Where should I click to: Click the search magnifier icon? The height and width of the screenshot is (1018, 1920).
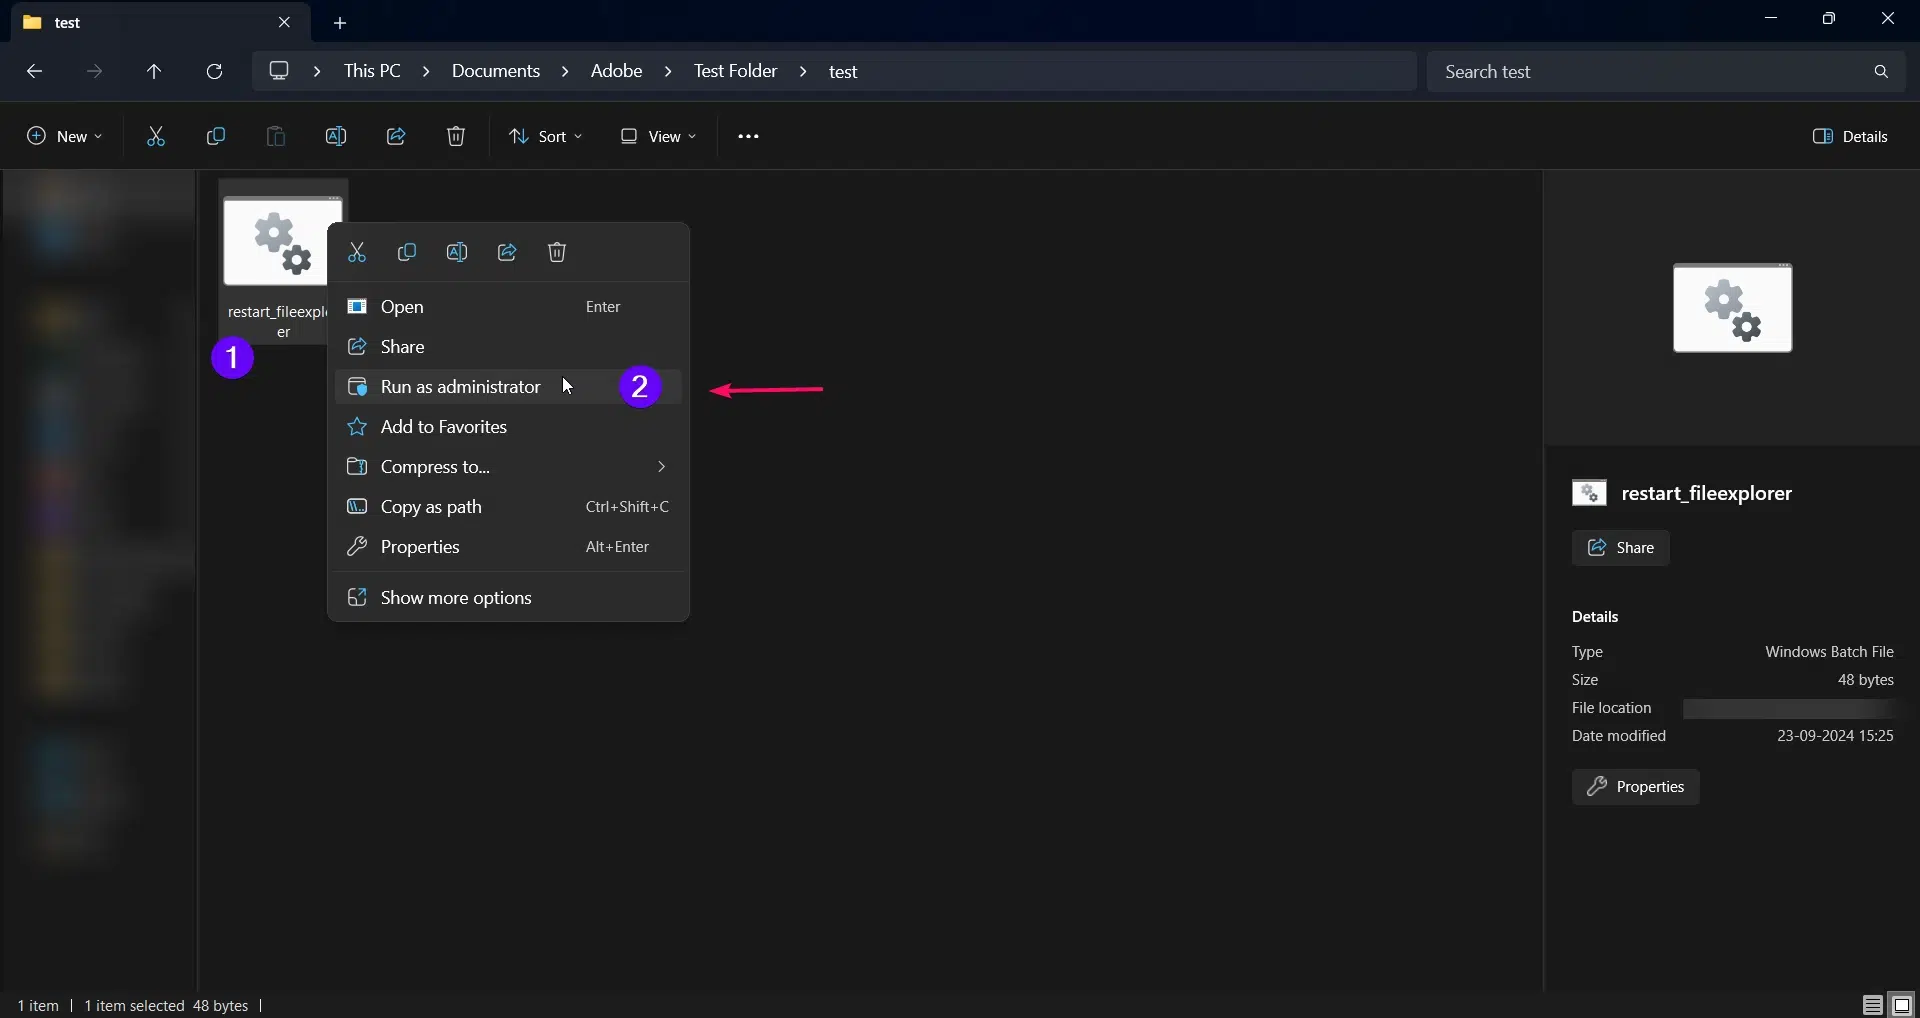pyautogui.click(x=1881, y=71)
